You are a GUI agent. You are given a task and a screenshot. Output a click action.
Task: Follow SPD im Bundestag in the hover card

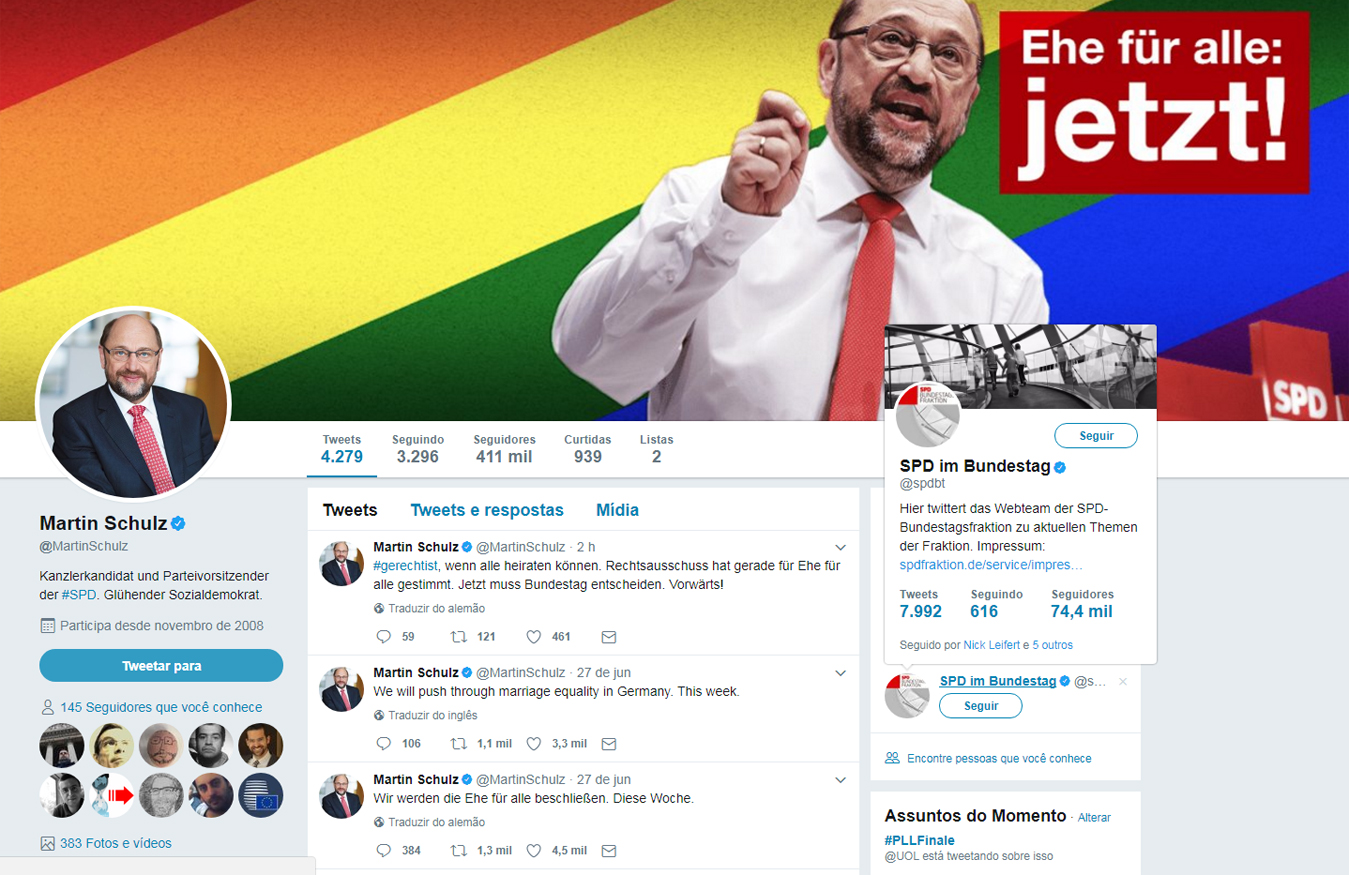(1096, 436)
